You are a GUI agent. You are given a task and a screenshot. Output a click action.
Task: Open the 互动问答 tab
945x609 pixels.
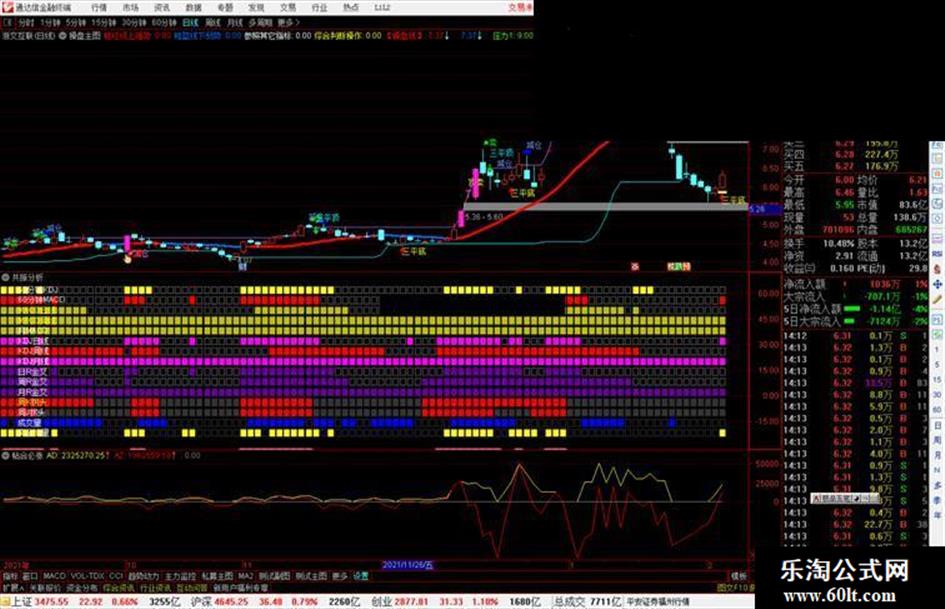192,588
